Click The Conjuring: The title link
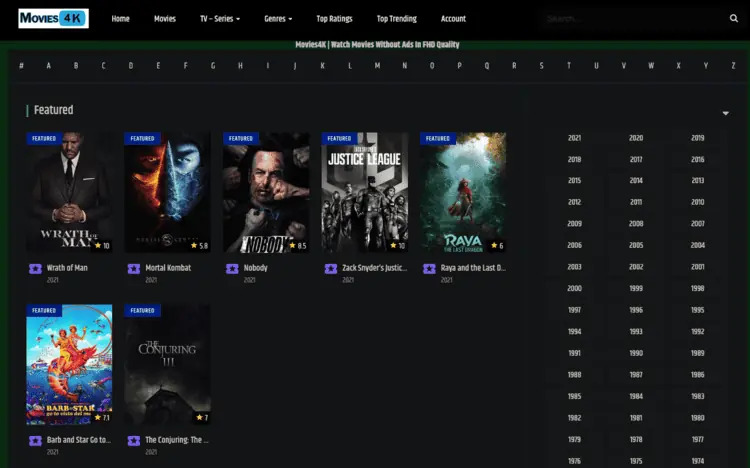 [176, 440]
